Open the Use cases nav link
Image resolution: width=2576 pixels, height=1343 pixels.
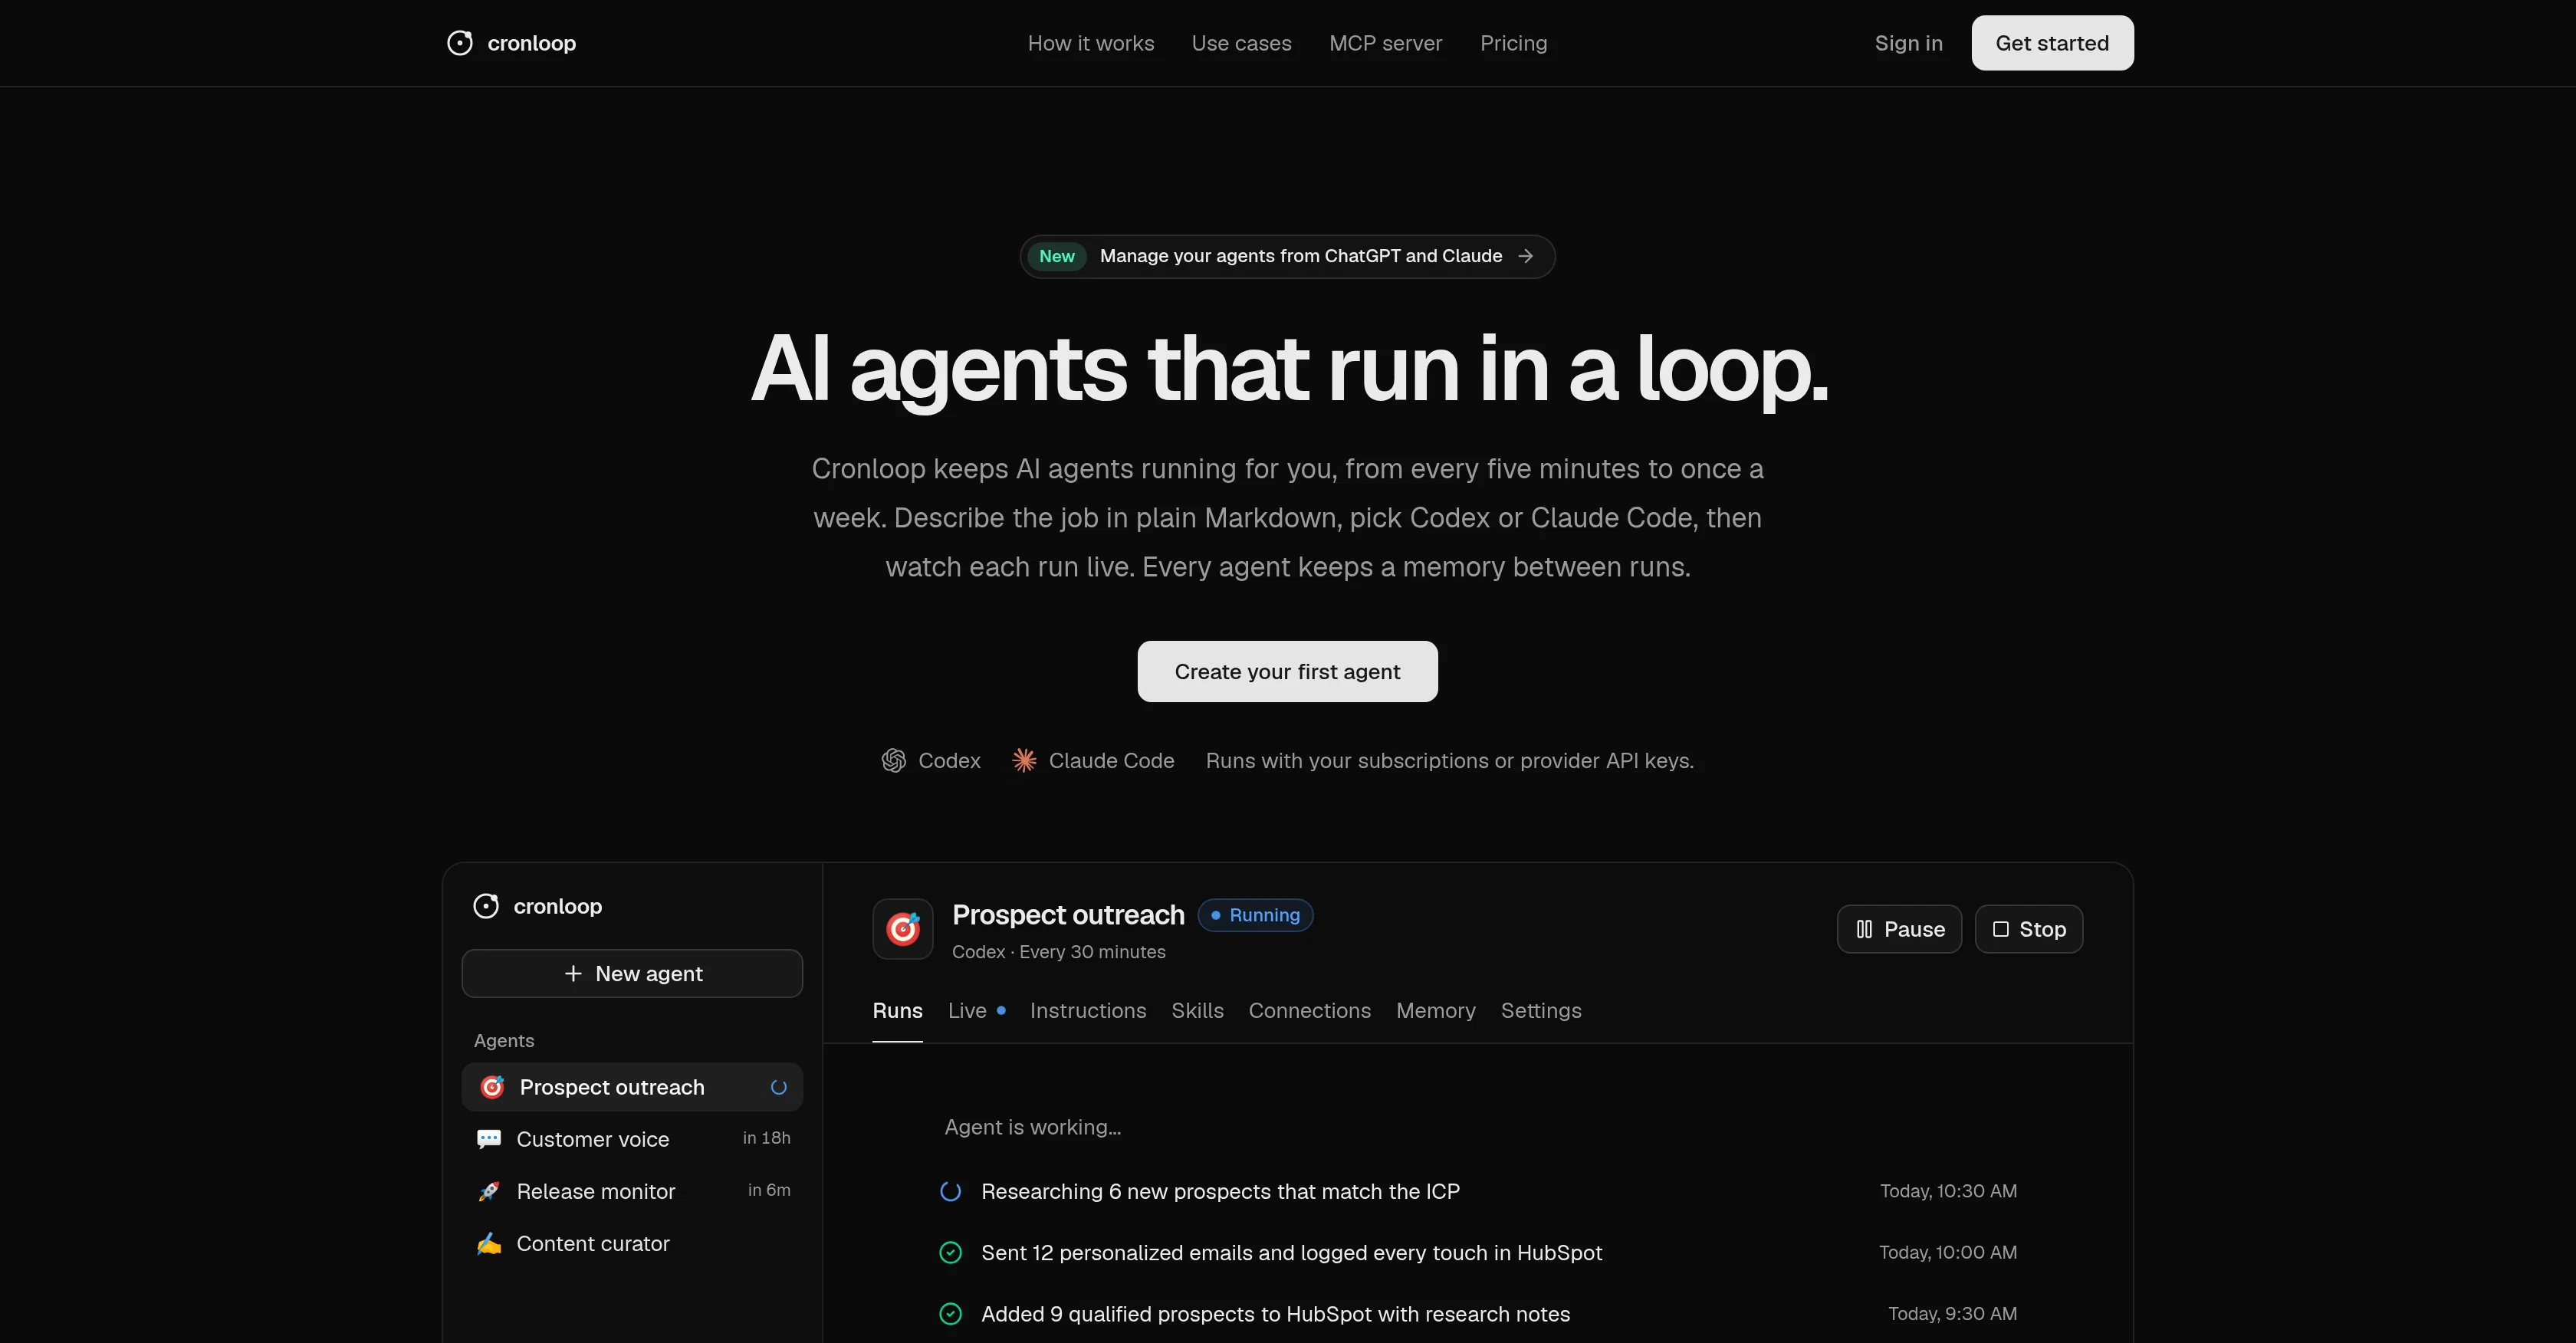(1241, 43)
